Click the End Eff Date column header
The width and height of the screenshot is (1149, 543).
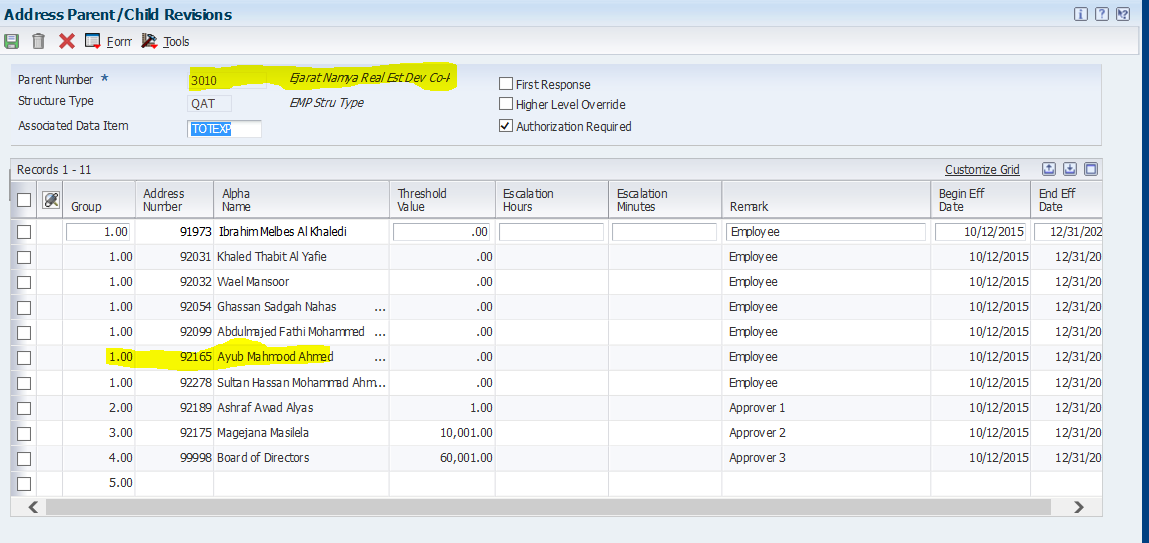1066,200
